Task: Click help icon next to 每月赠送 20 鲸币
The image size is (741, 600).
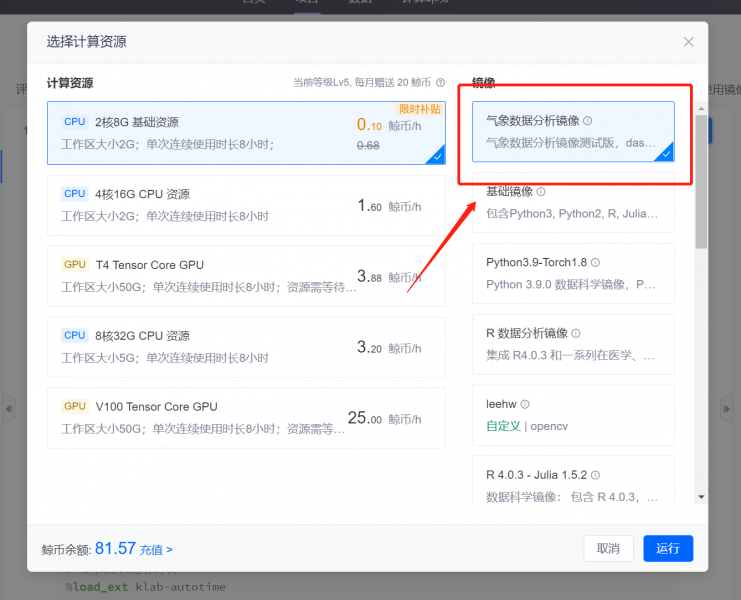Action: click(x=441, y=83)
